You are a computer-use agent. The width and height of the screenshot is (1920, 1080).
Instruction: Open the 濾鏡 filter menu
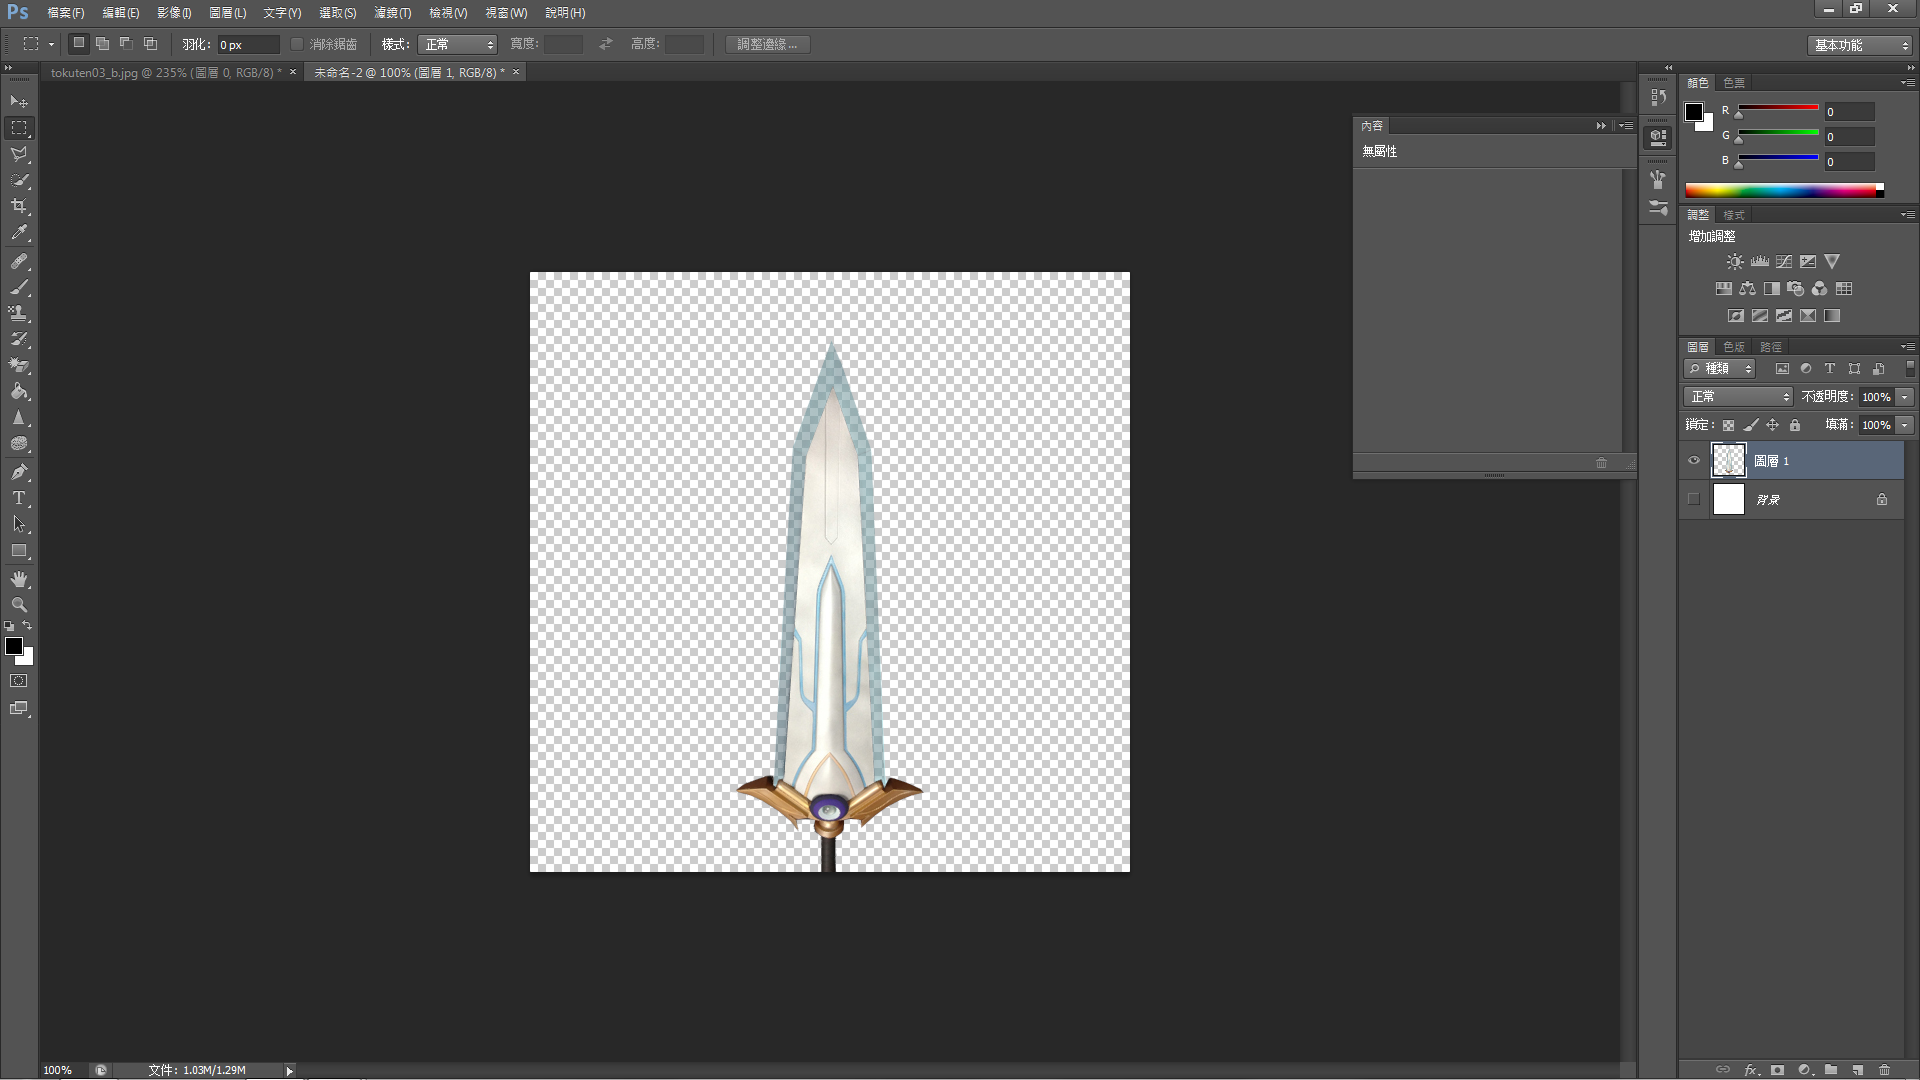pos(392,13)
